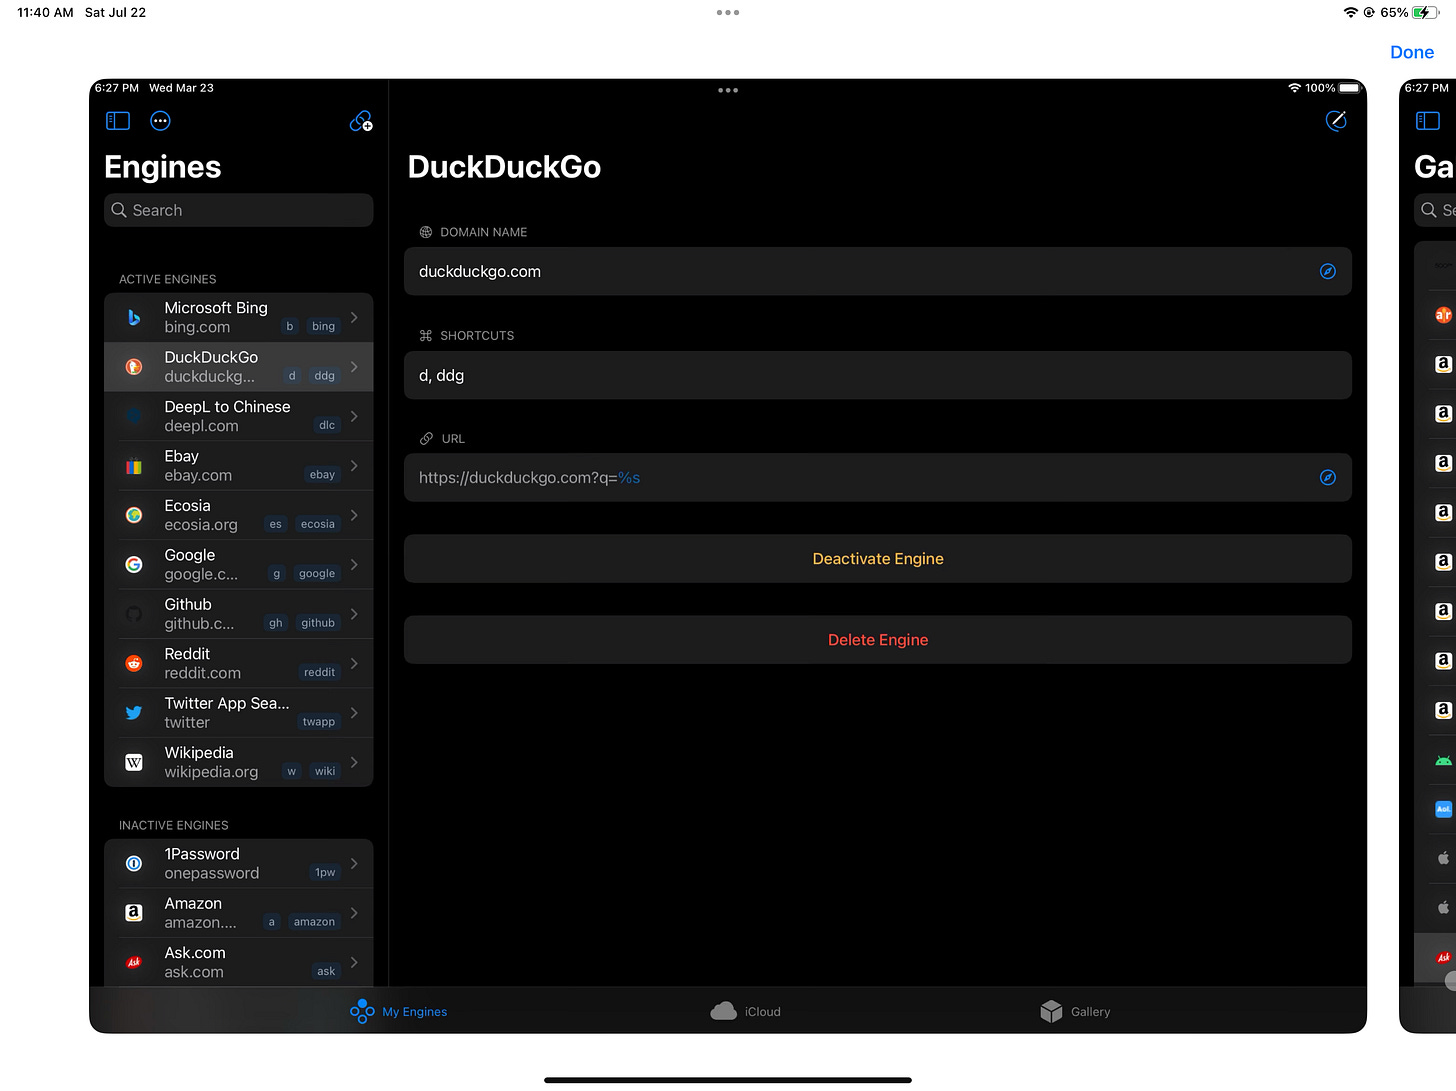1456x1091 pixels.
Task: Tap the wiki shortcut badge
Action: [325, 771]
